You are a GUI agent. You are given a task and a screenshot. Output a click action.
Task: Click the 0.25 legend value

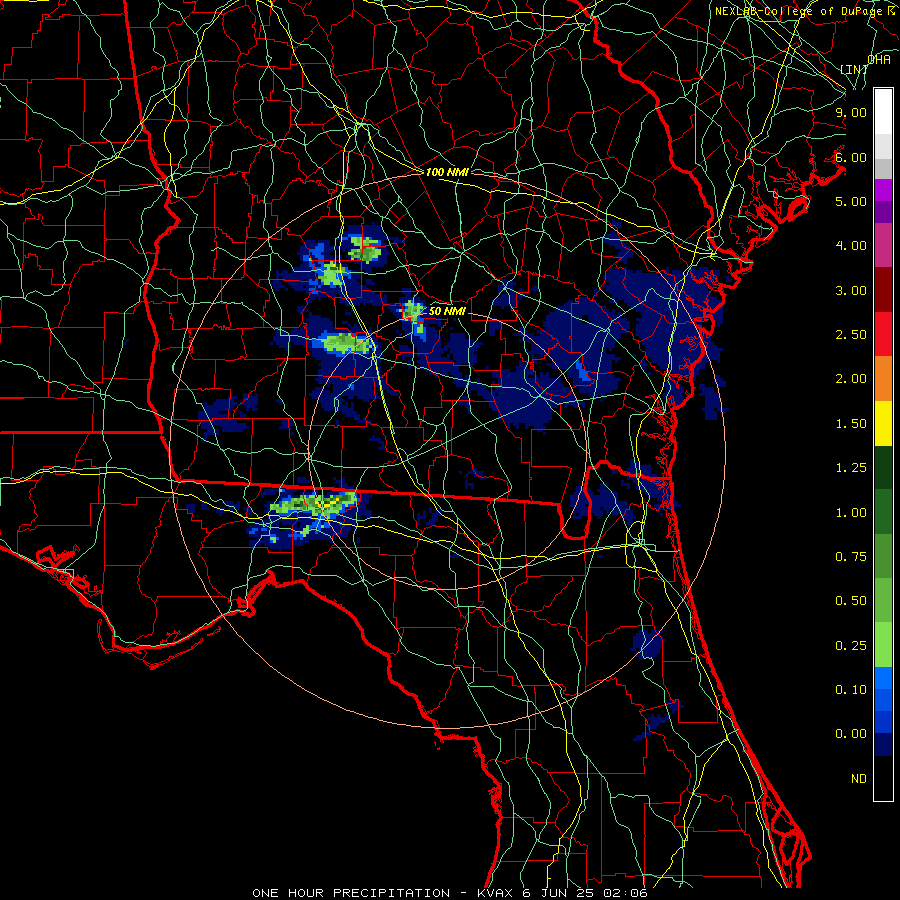click(851, 646)
